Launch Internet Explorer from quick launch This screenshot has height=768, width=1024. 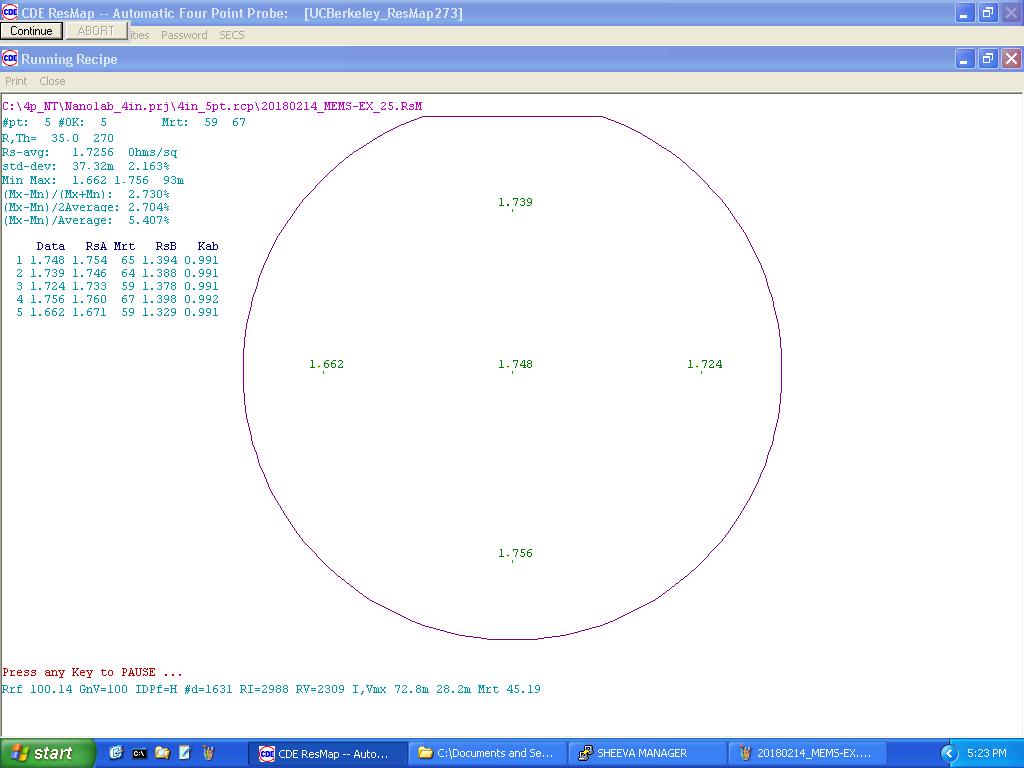coord(116,753)
